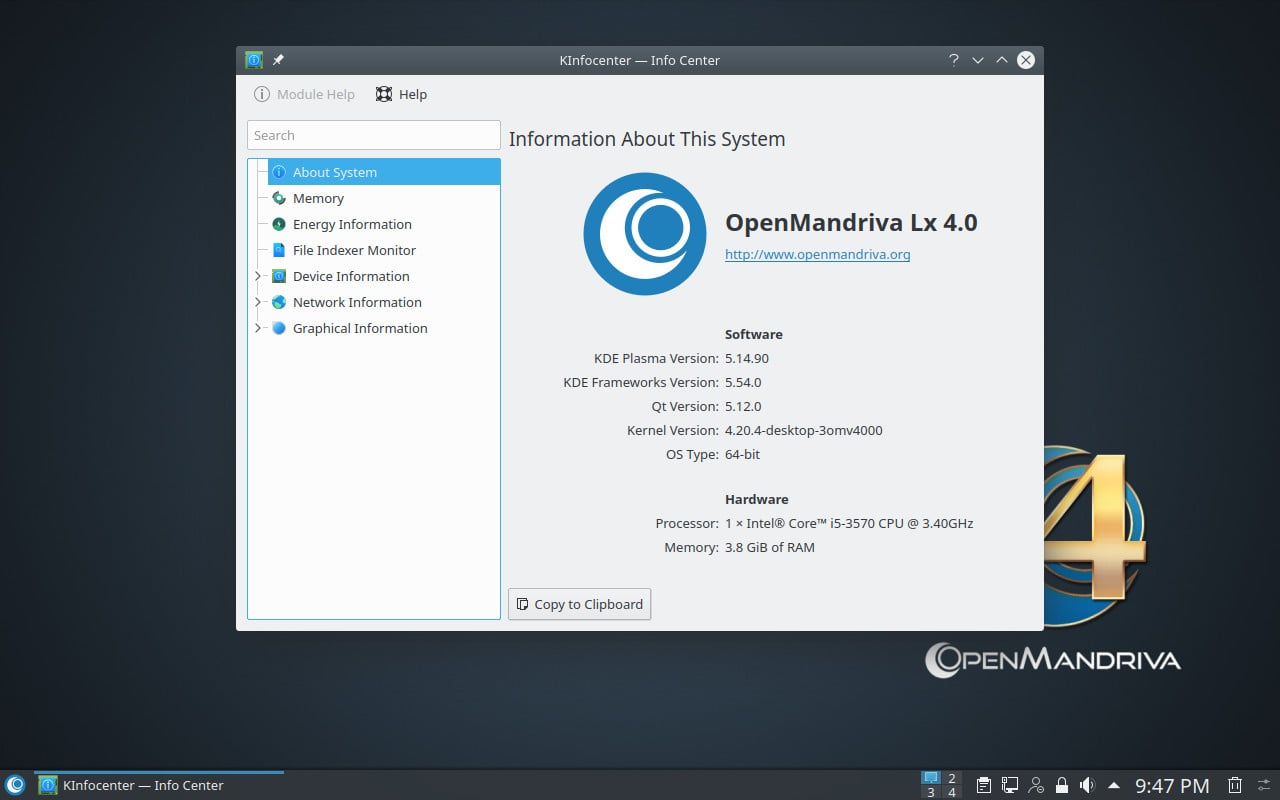This screenshot has width=1280, height=800.
Task: Toggle the user switcher tray icon
Action: [1036, 785]
